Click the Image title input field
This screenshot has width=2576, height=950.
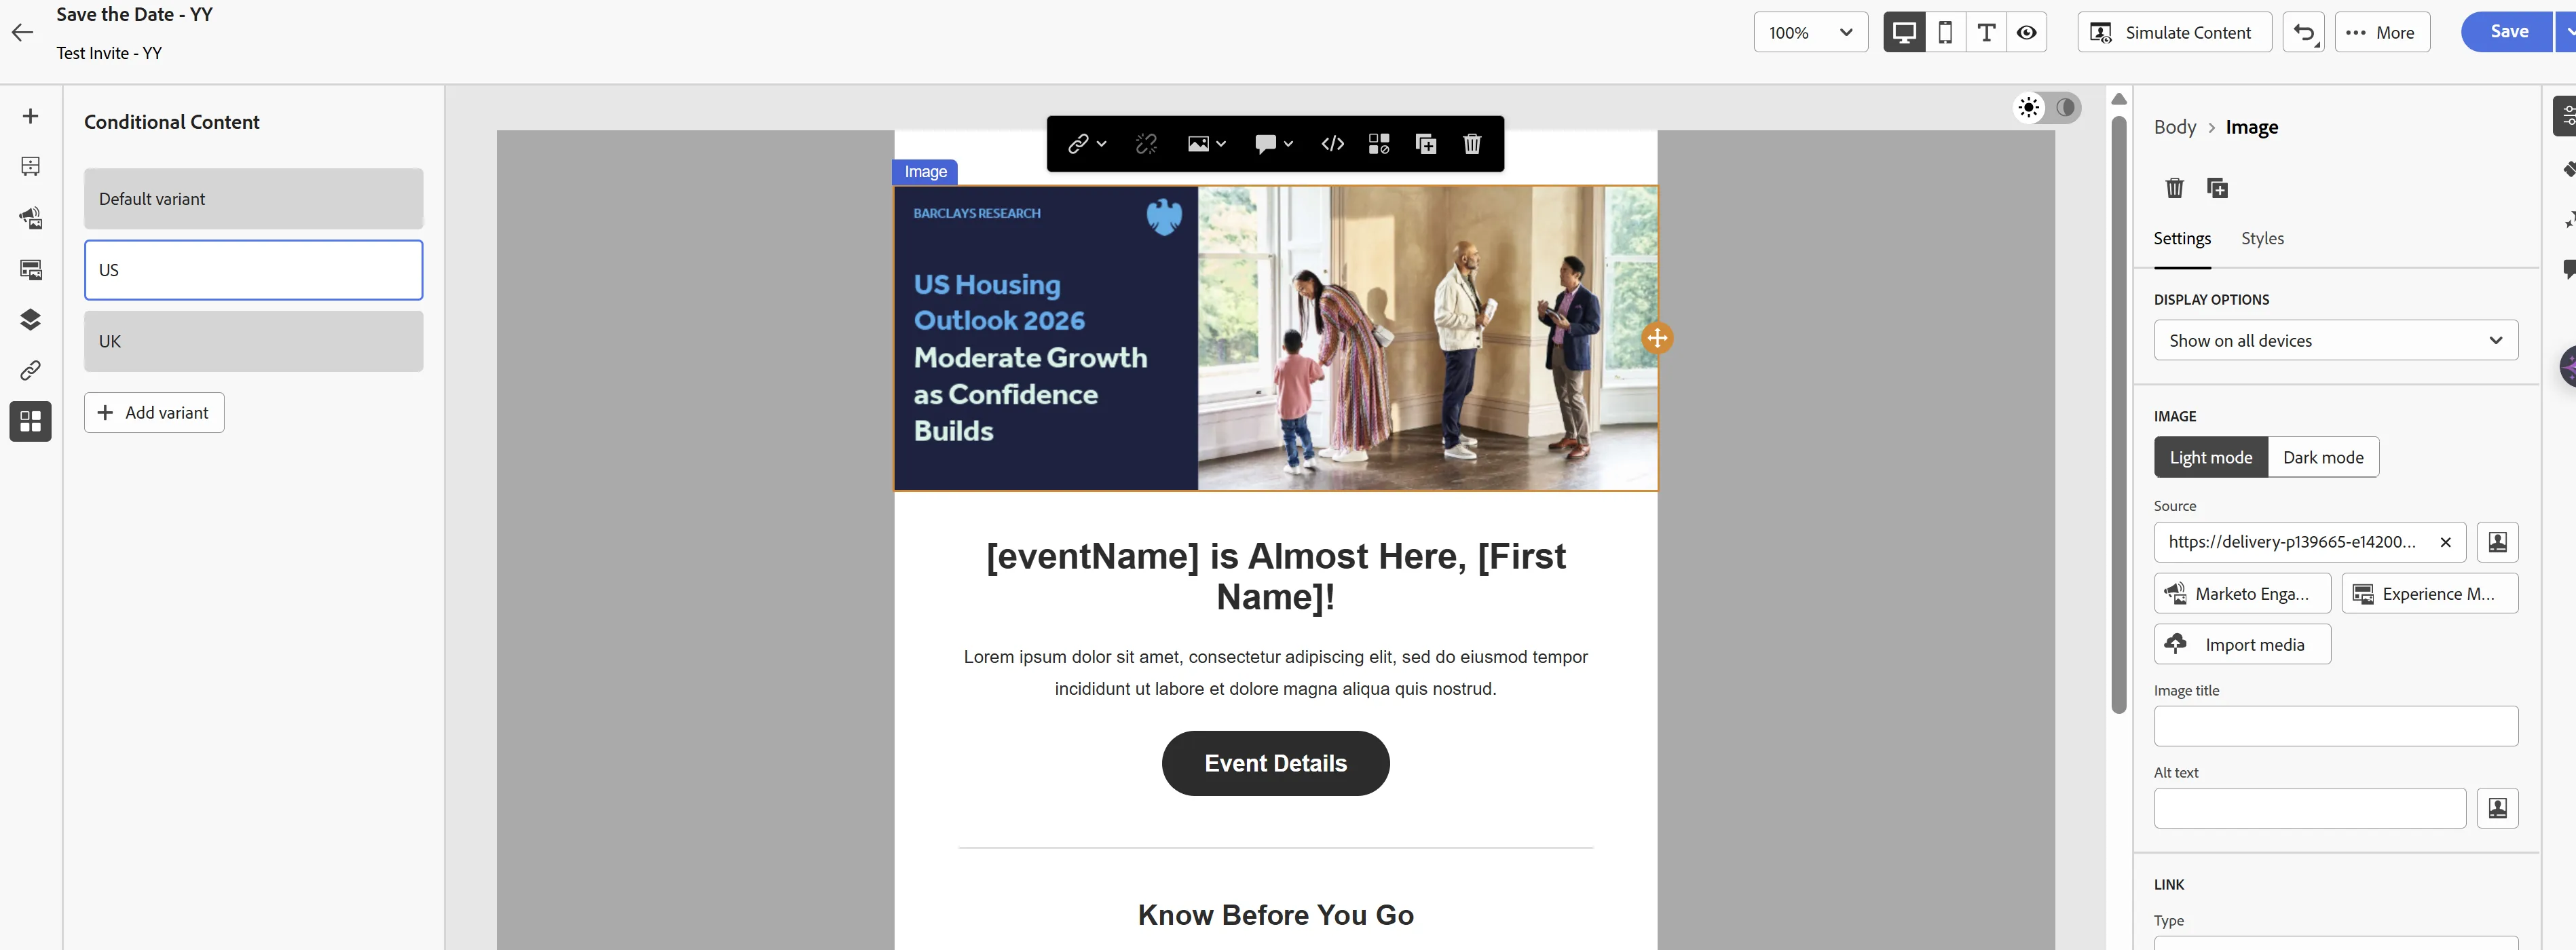pos(2335,726)
